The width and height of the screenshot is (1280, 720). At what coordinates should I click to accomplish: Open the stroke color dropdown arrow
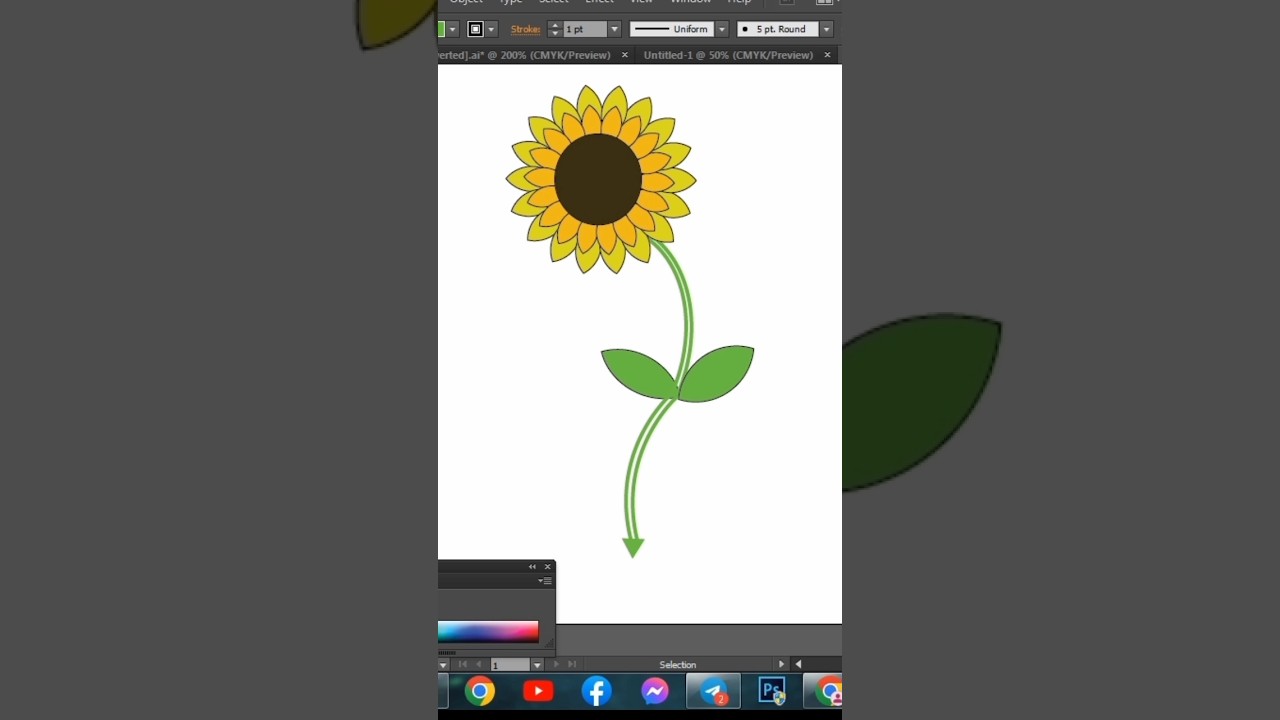tap(491, 29)
